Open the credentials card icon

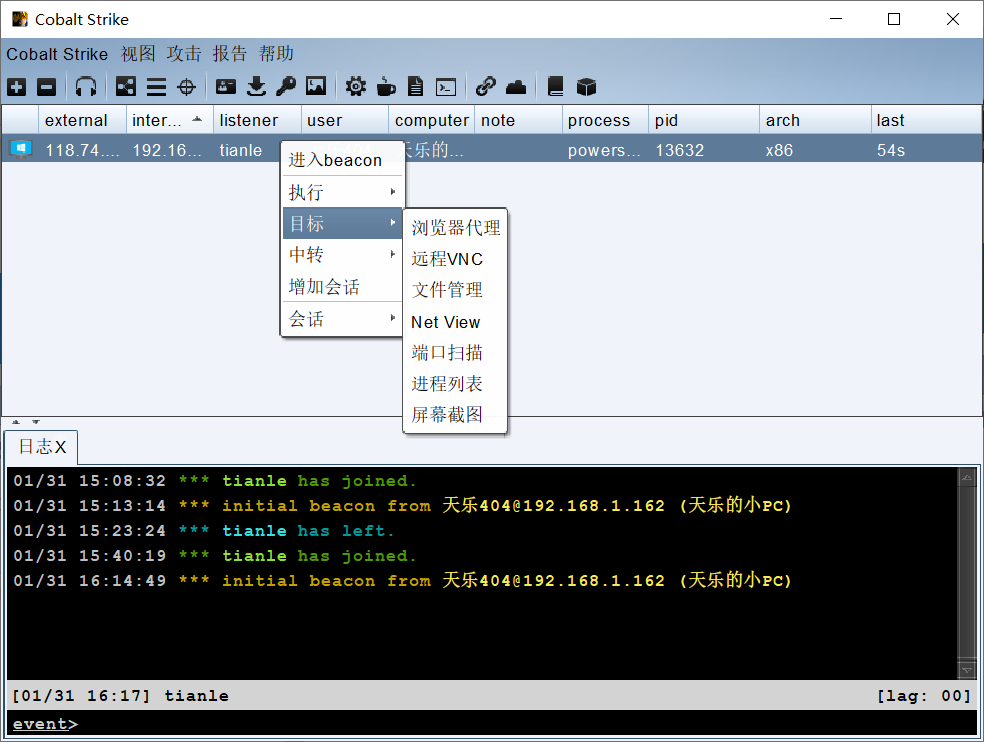226,87
